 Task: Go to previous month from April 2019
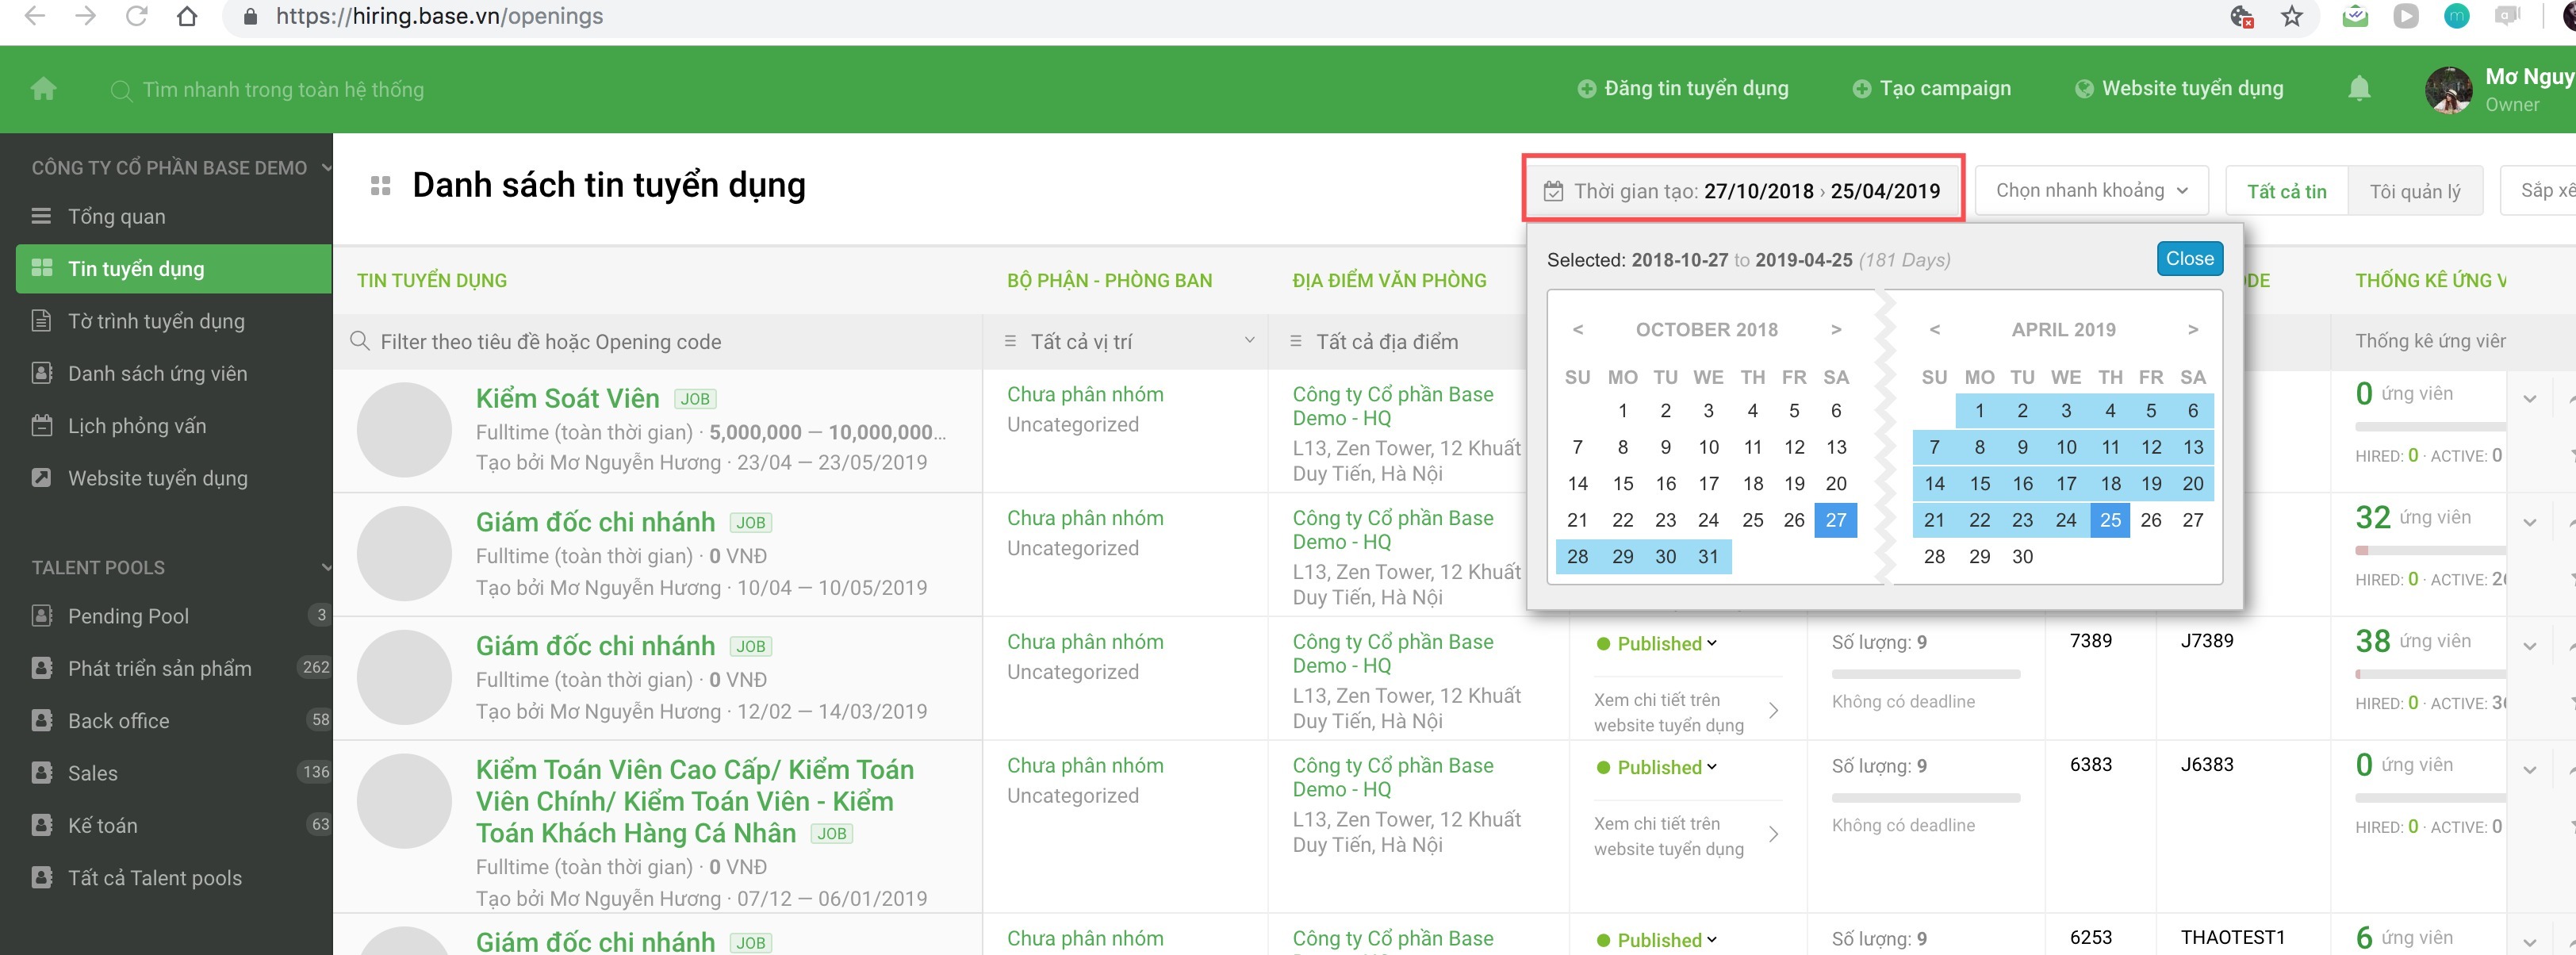(x=1934, y=329)
